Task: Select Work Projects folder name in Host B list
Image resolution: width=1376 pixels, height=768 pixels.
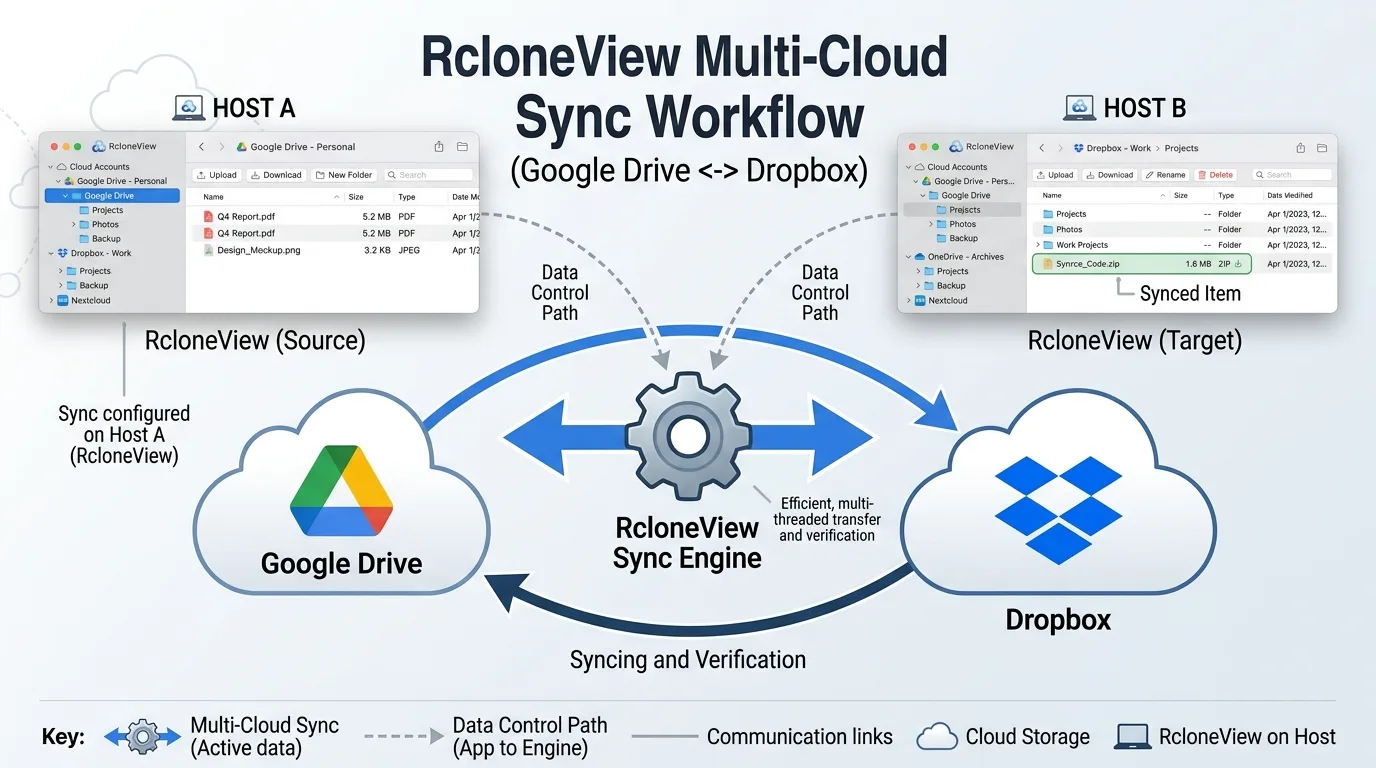Action: (x=1082, y=245)
